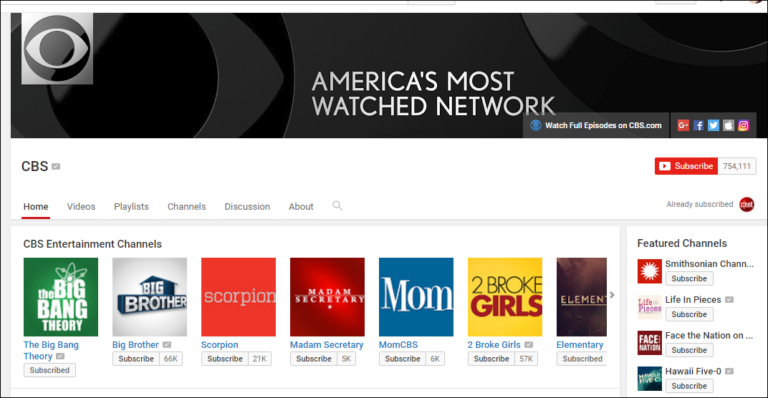The width and height of the screenshot is (768, 398).
Task: Click Subscribed button under Elementary
Action: click(581, 359)
